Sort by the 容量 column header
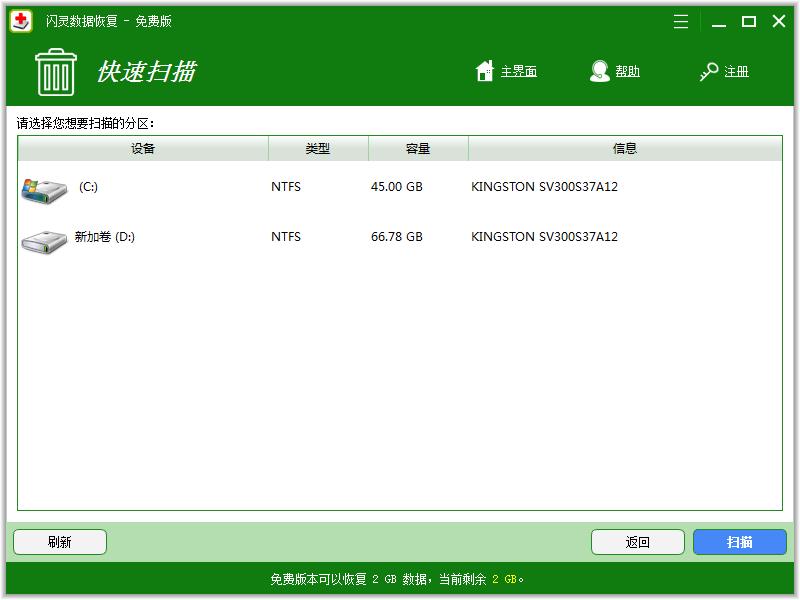Viewport: 800px width, 600px height. (x=418, y=149)
